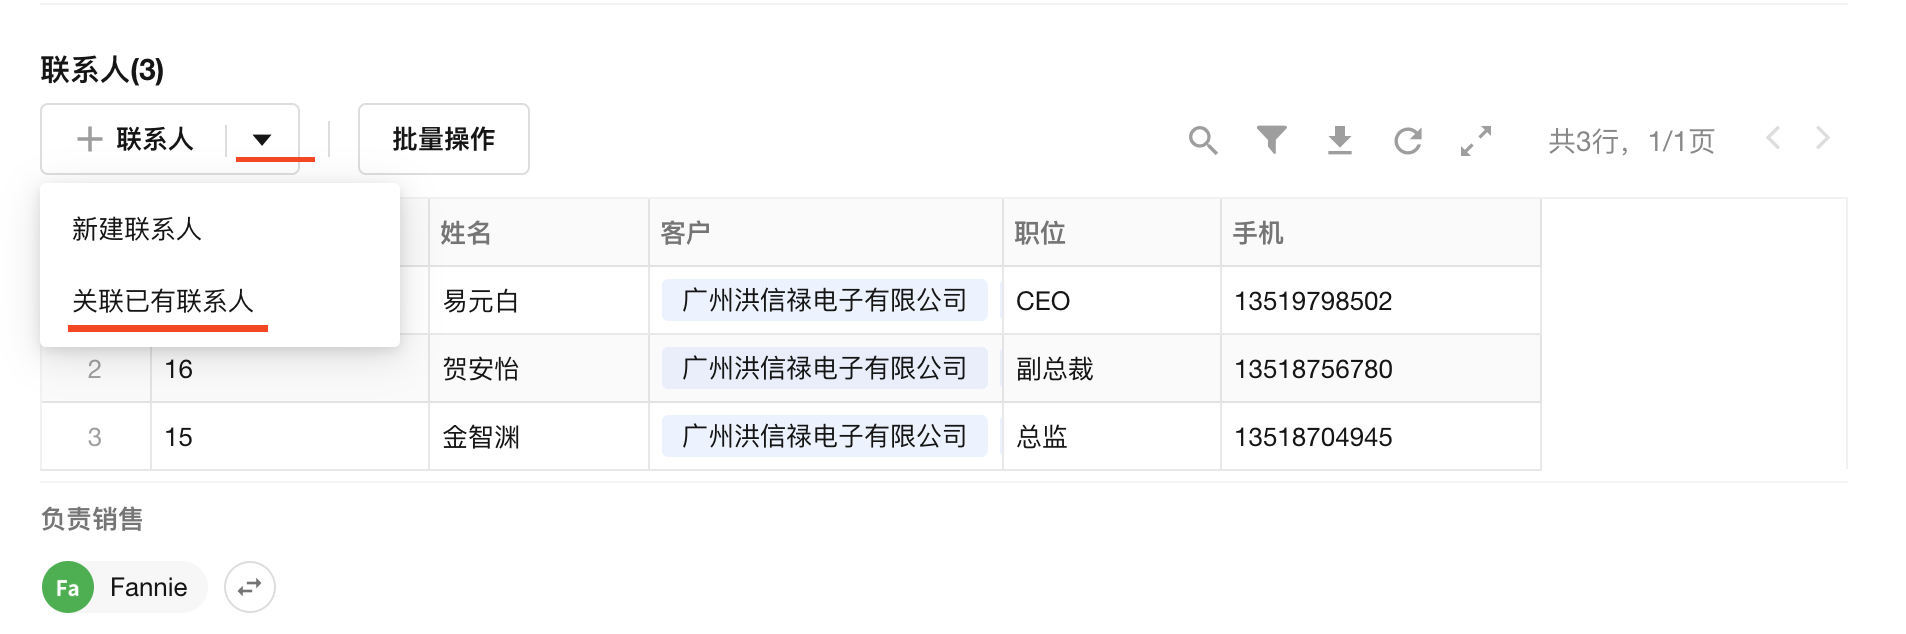Go to previous page arrow
This screenshot has height=634, width=1906.
pyautogui.click(x=1773, y=138)
